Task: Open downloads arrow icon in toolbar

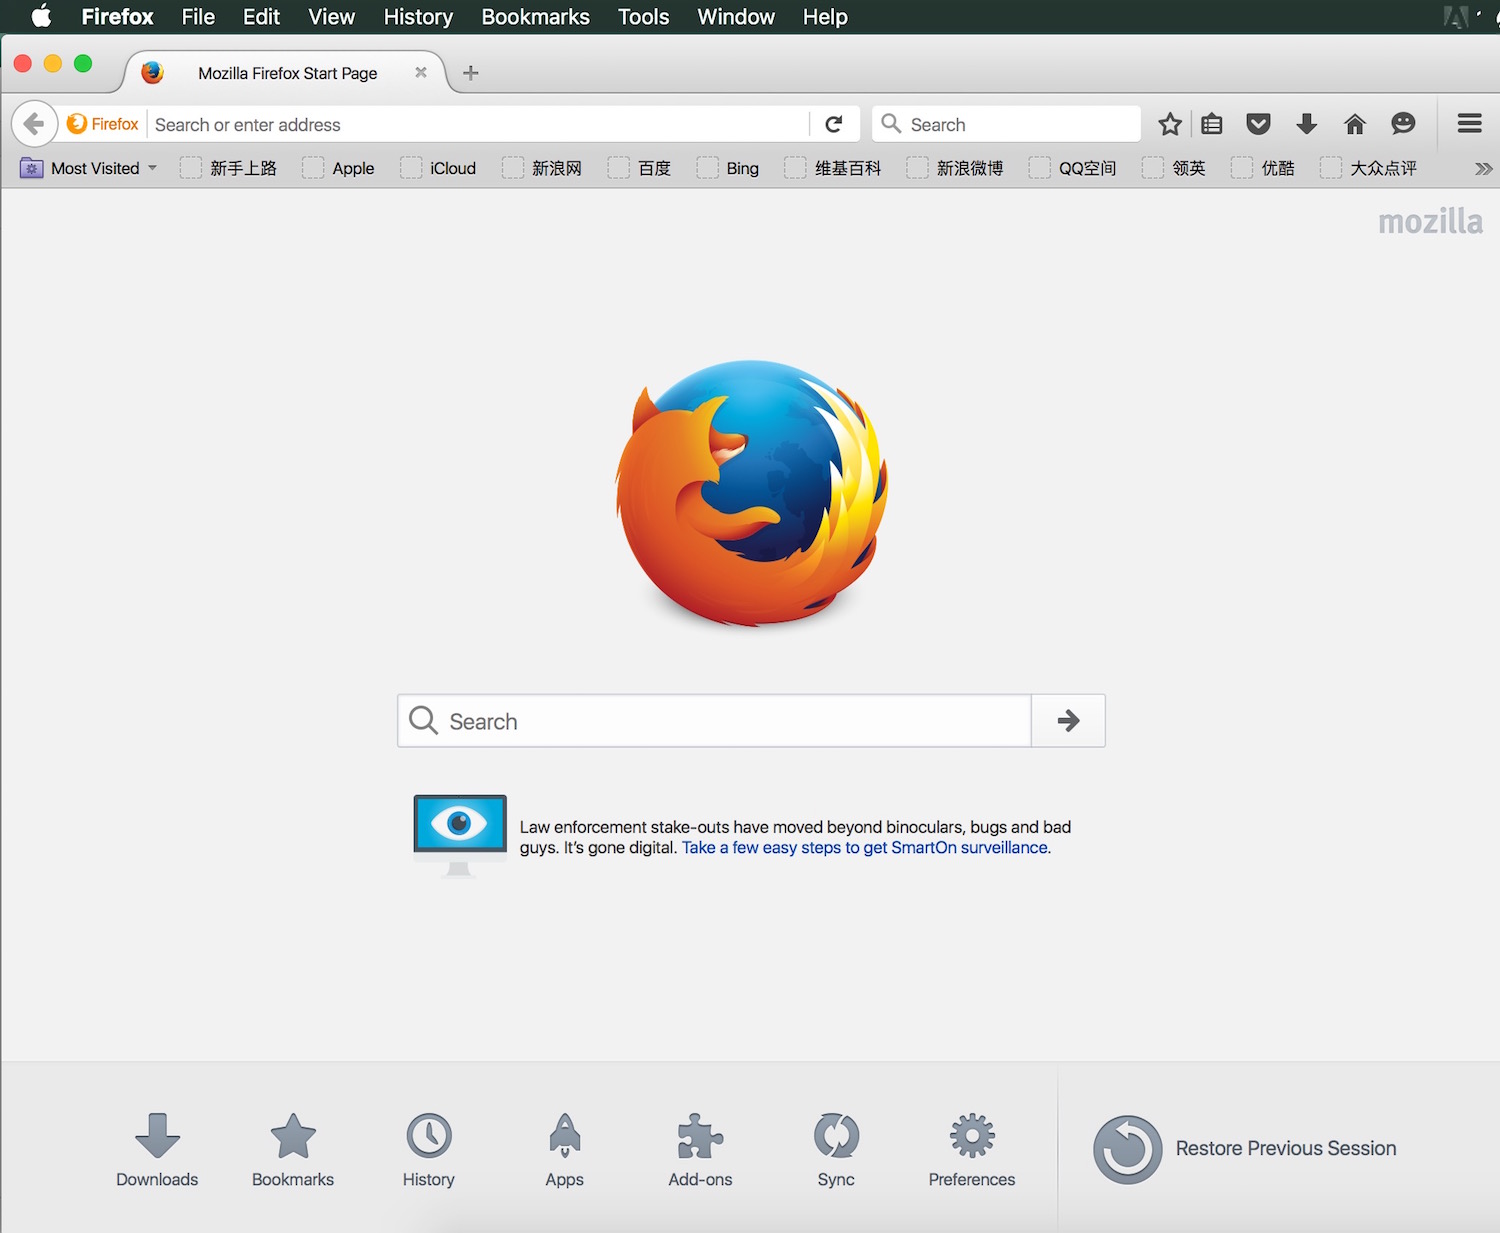Action: 1306,124
